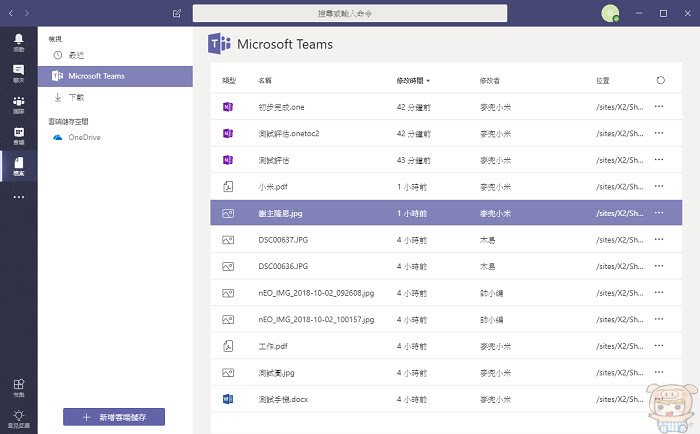Click the compose new chat icon

(177, 13)
